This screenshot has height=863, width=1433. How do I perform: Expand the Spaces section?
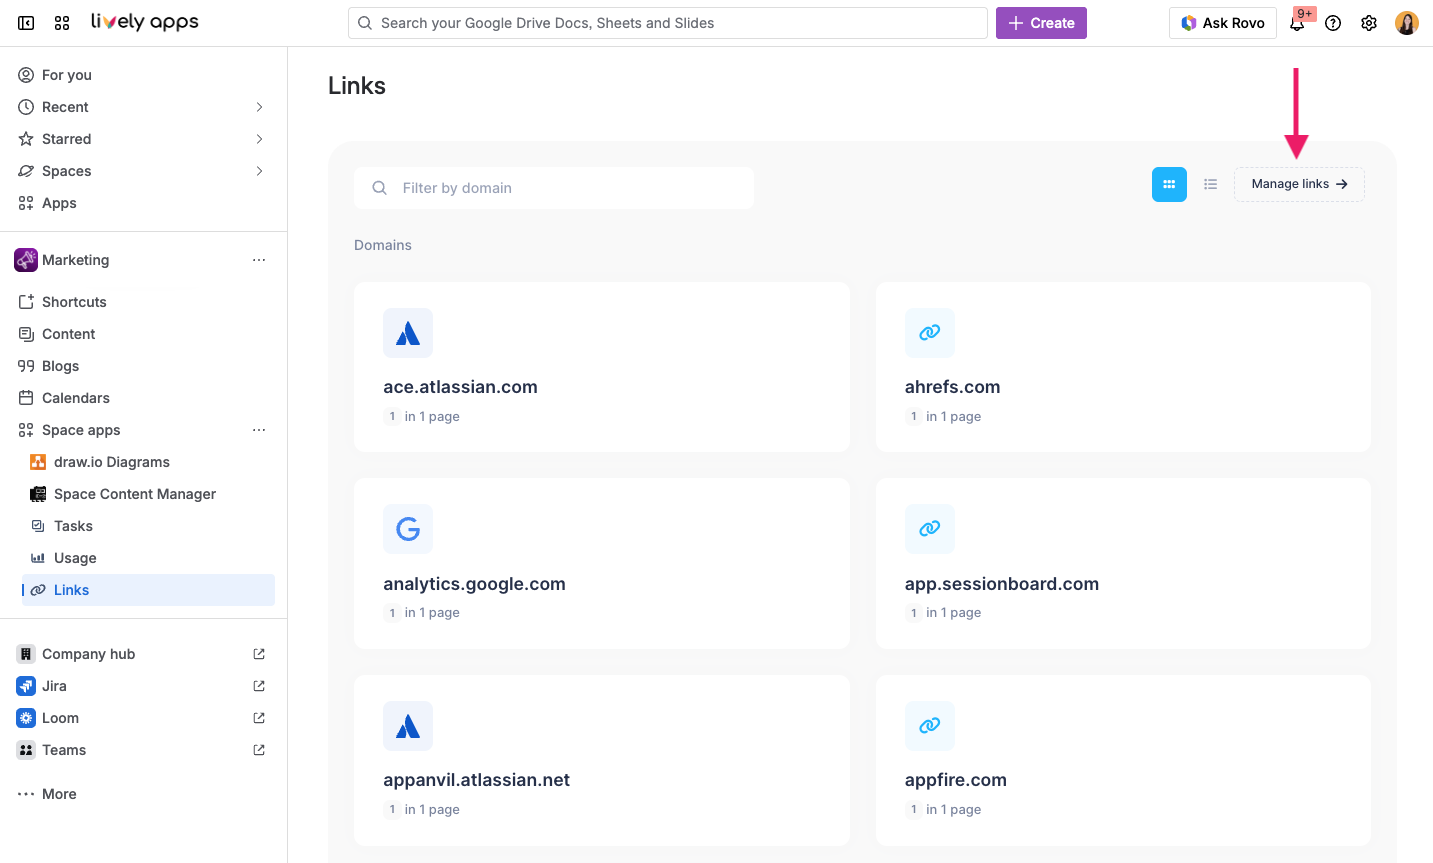(259, 170)
